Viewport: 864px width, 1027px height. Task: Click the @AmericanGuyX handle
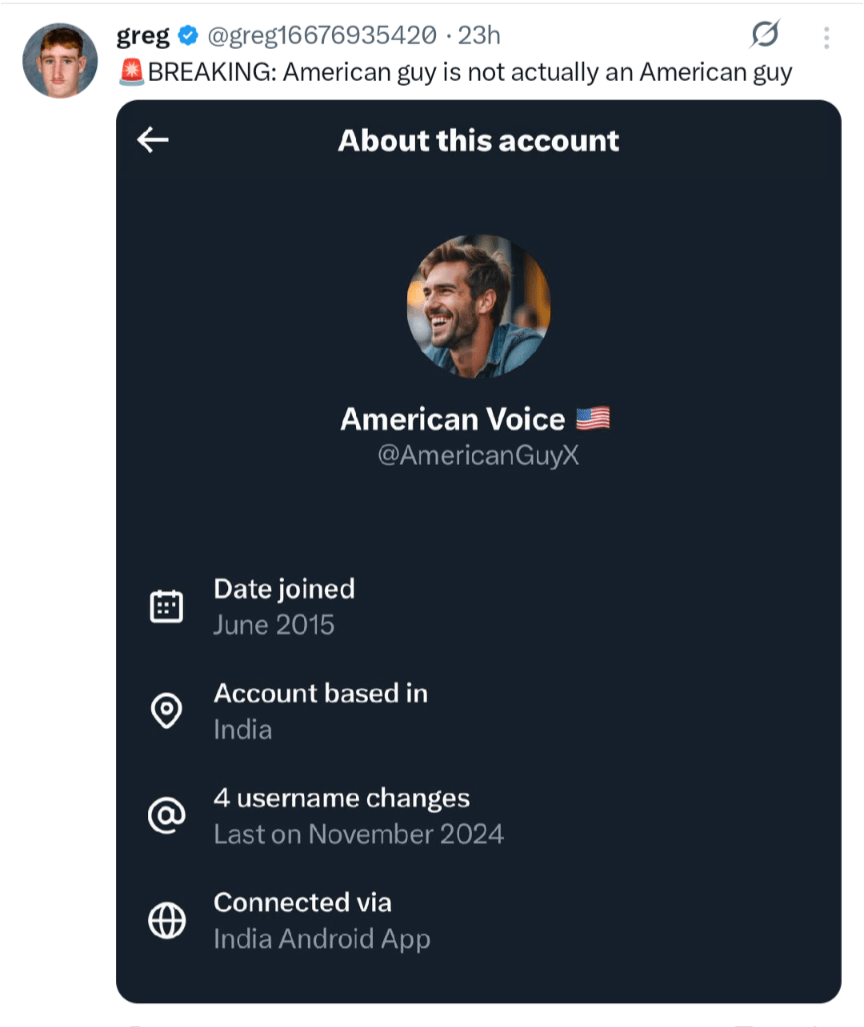[x=478, y=456]
